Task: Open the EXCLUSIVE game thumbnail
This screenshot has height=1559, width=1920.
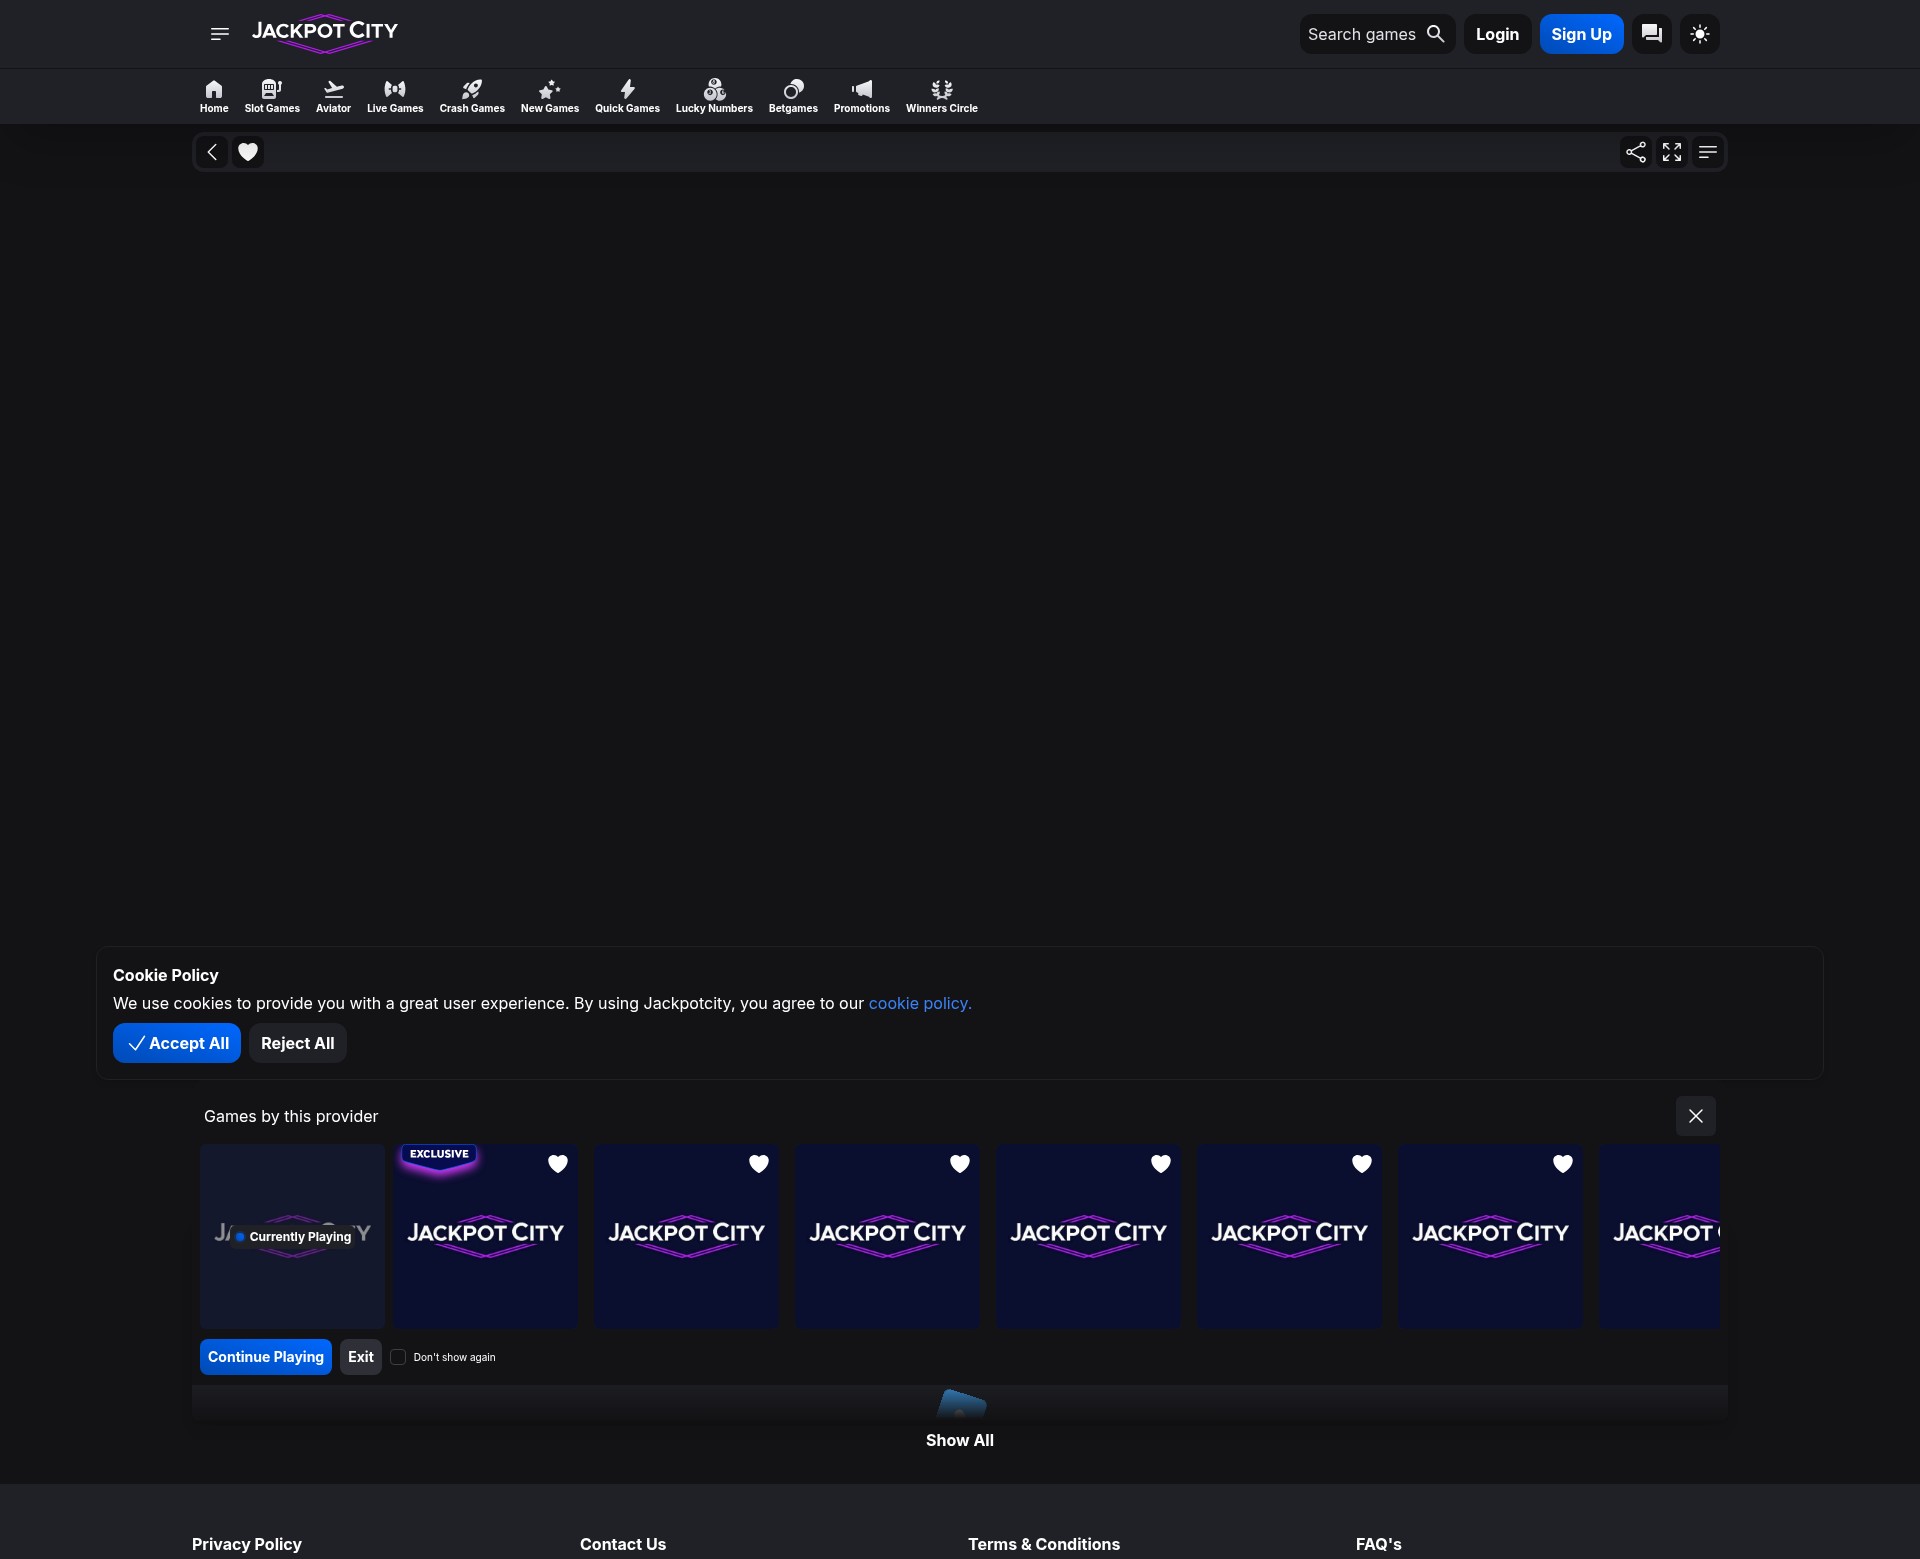Action: [485, 1236]
